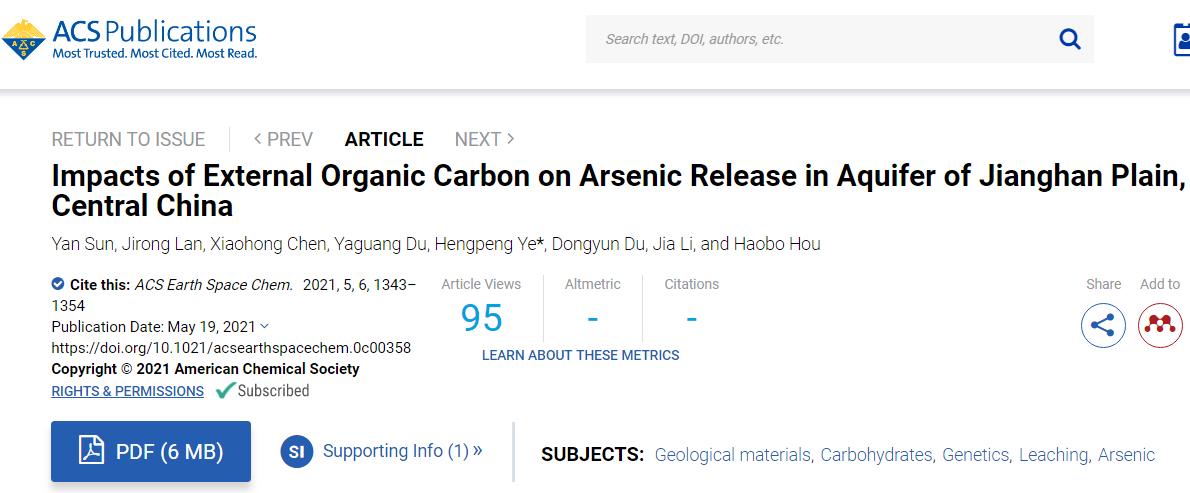Click the magnifying glass search icon
This screenshot has width=1190, height=493.
[x=1069, y=39]
